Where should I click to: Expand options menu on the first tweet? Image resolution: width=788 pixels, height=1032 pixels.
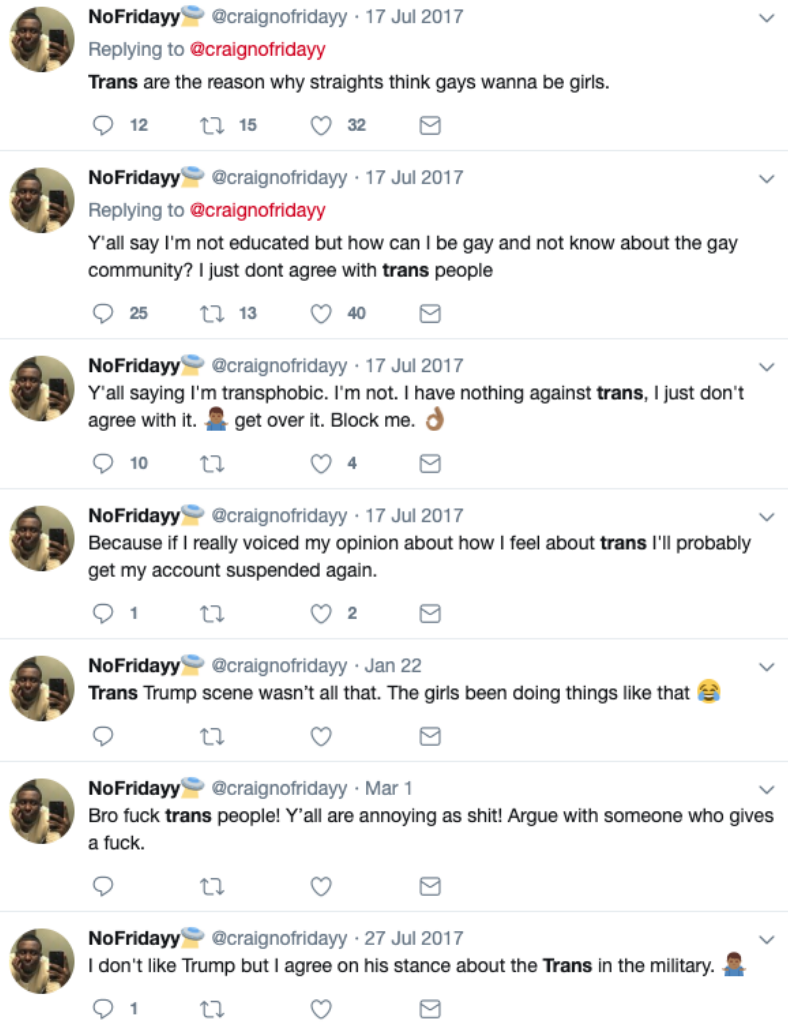click(x=767, y=18)
